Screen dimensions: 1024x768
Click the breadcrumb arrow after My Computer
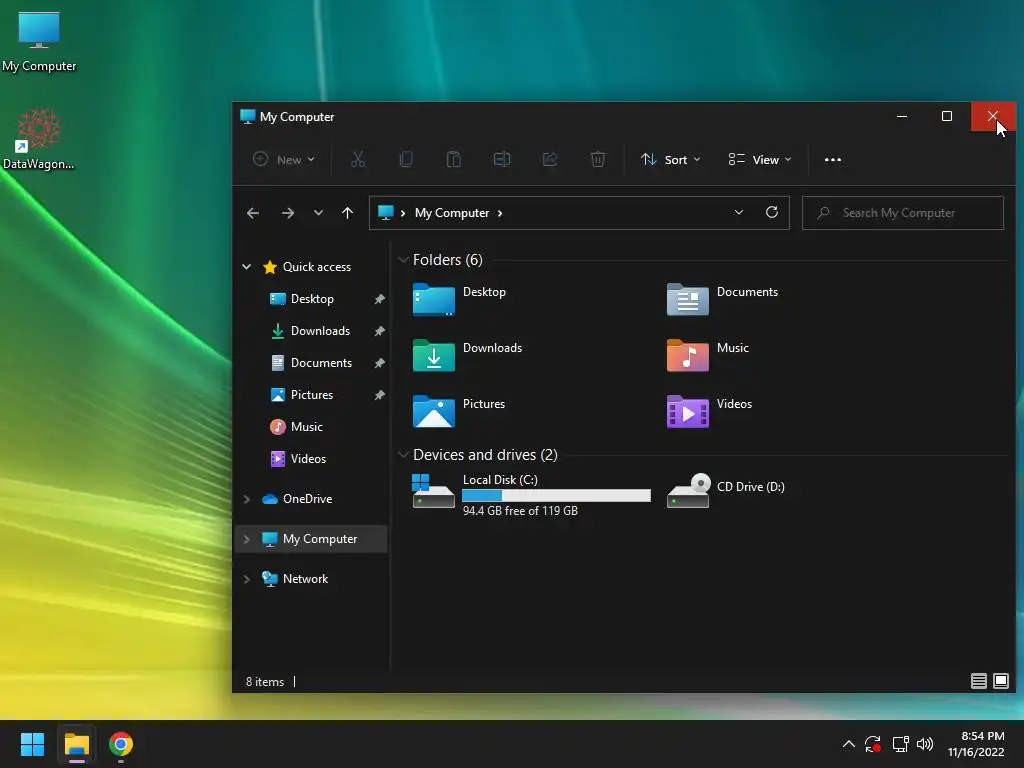tap(500, 213)
